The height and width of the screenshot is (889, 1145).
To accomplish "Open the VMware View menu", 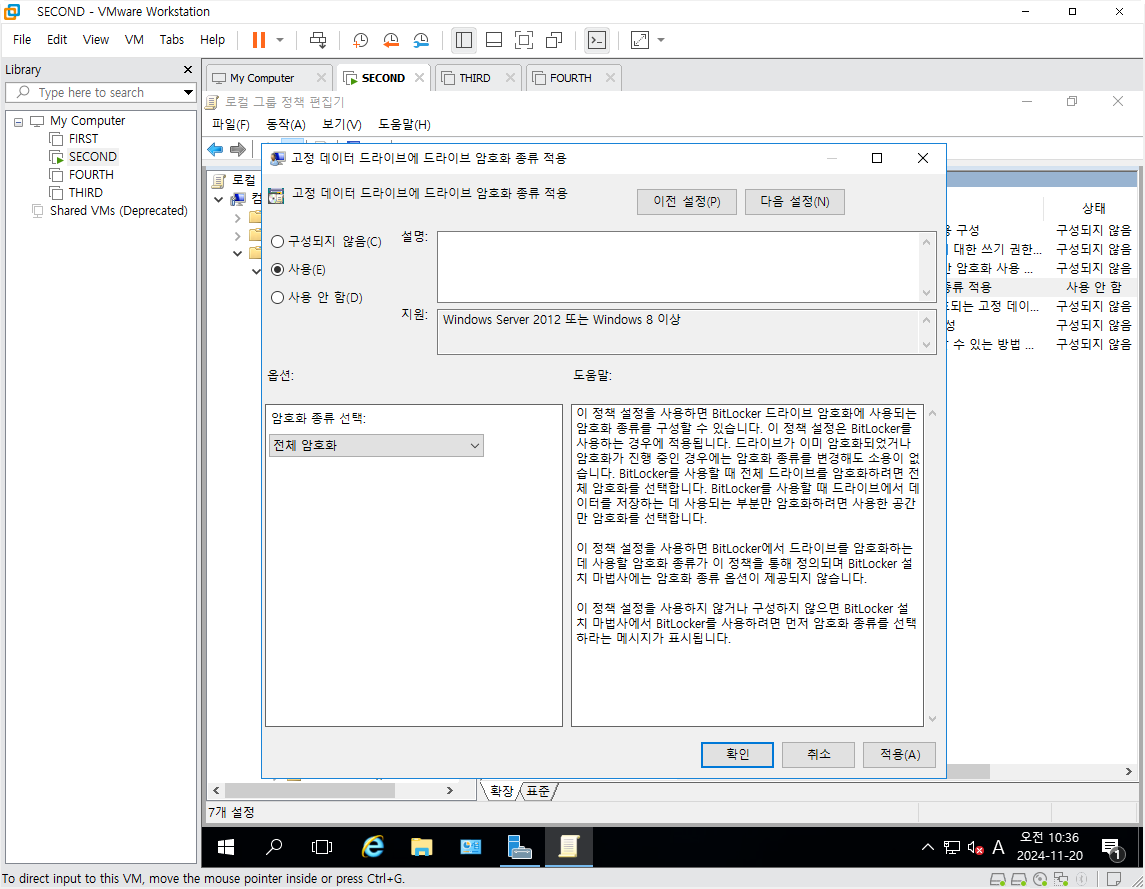I will click(x=96, y=39).
